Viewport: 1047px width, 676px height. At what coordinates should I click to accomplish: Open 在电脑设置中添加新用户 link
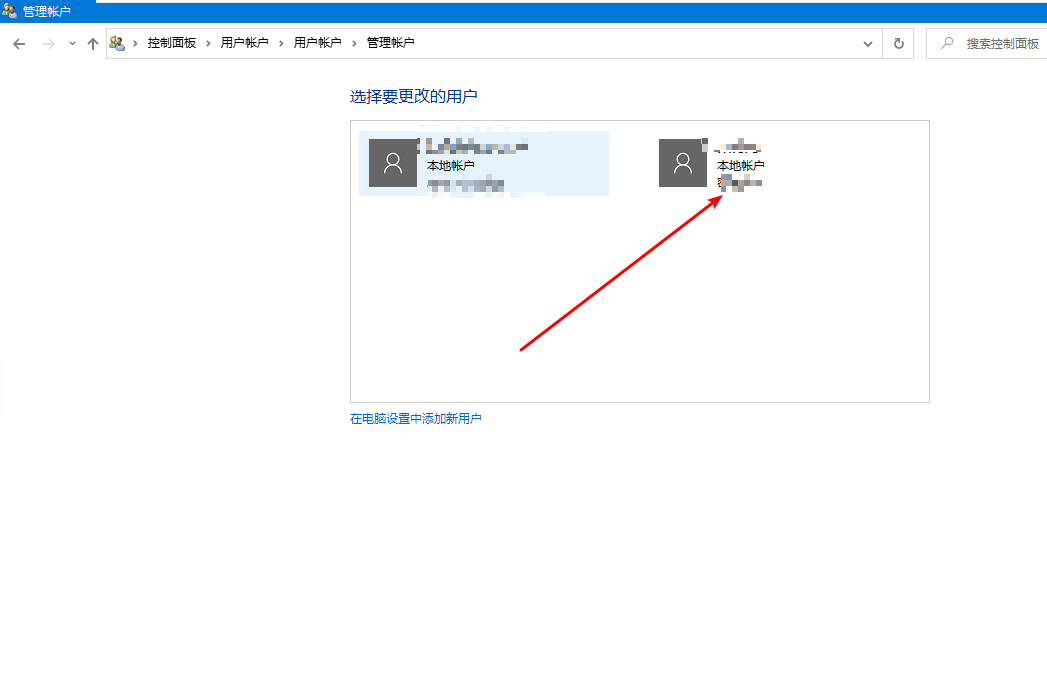pyautogui.click(x=416, y=418)
